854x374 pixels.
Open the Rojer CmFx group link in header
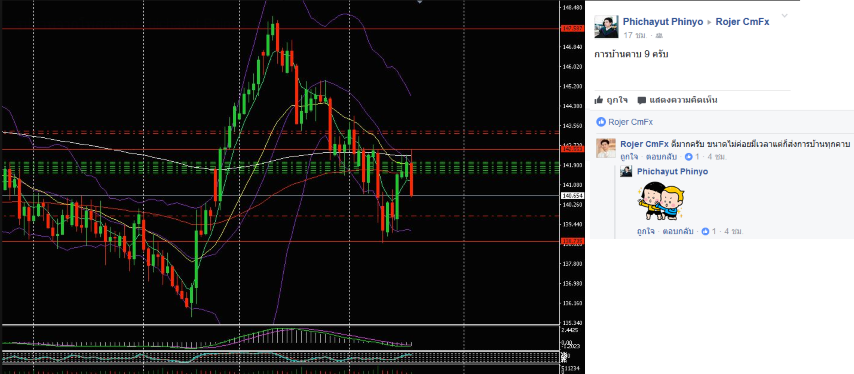pos(742,22)
